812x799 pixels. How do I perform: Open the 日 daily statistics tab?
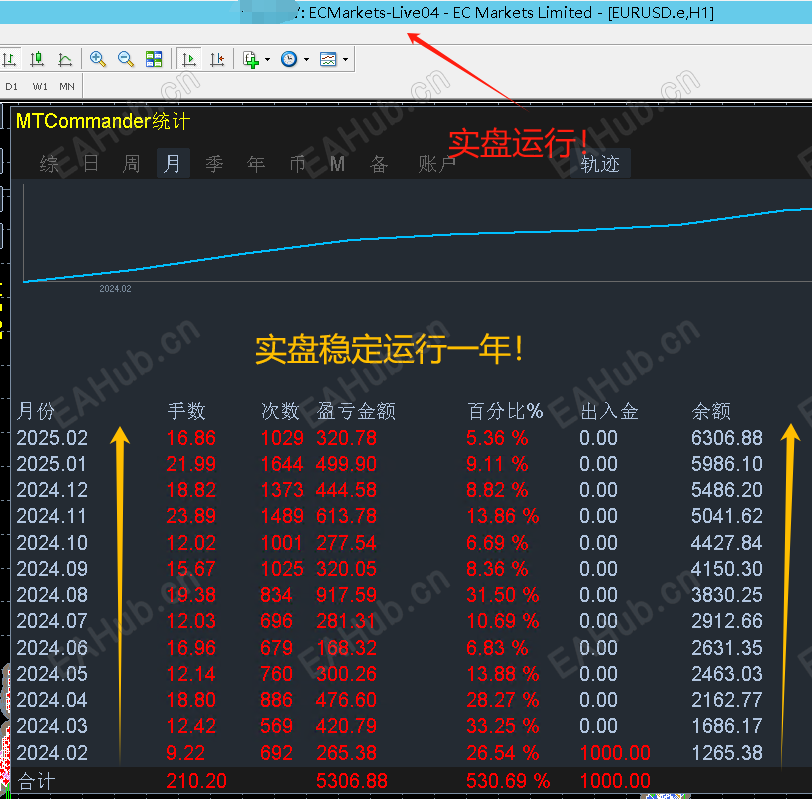(91, 164)
